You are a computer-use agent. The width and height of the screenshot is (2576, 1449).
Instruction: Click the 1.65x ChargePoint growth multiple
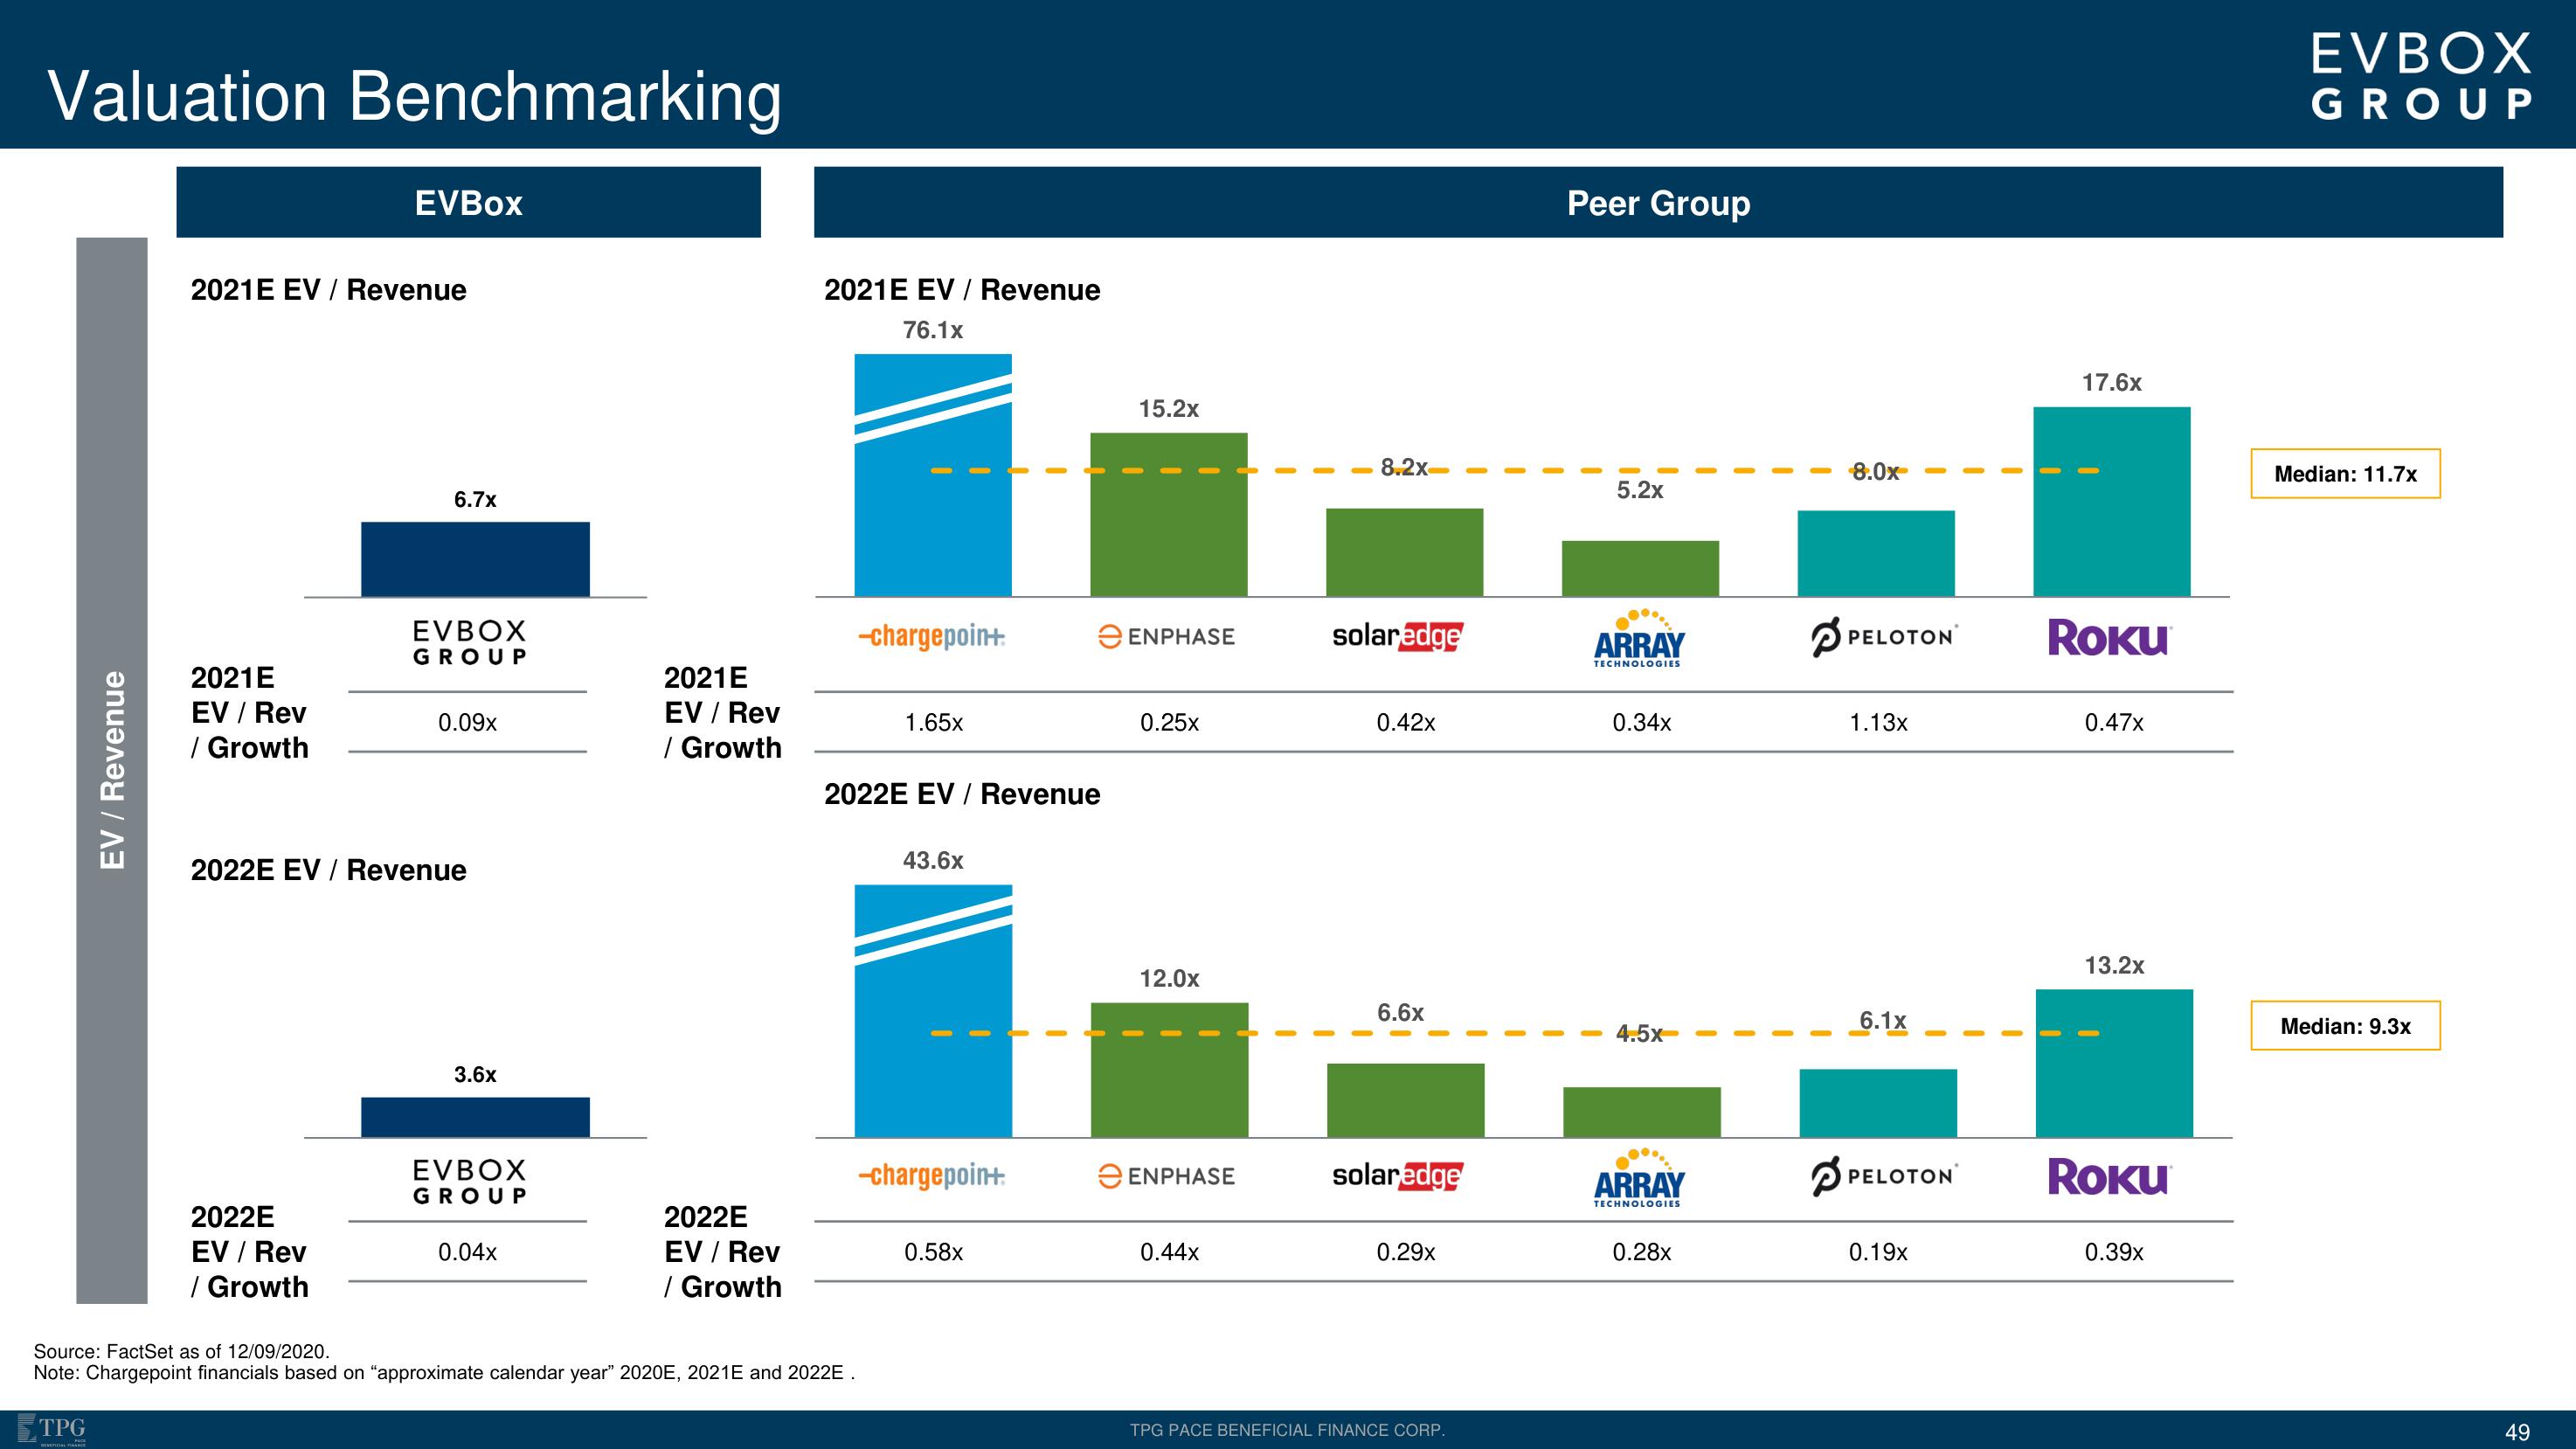pyautogui.click(x=933, y=722)
